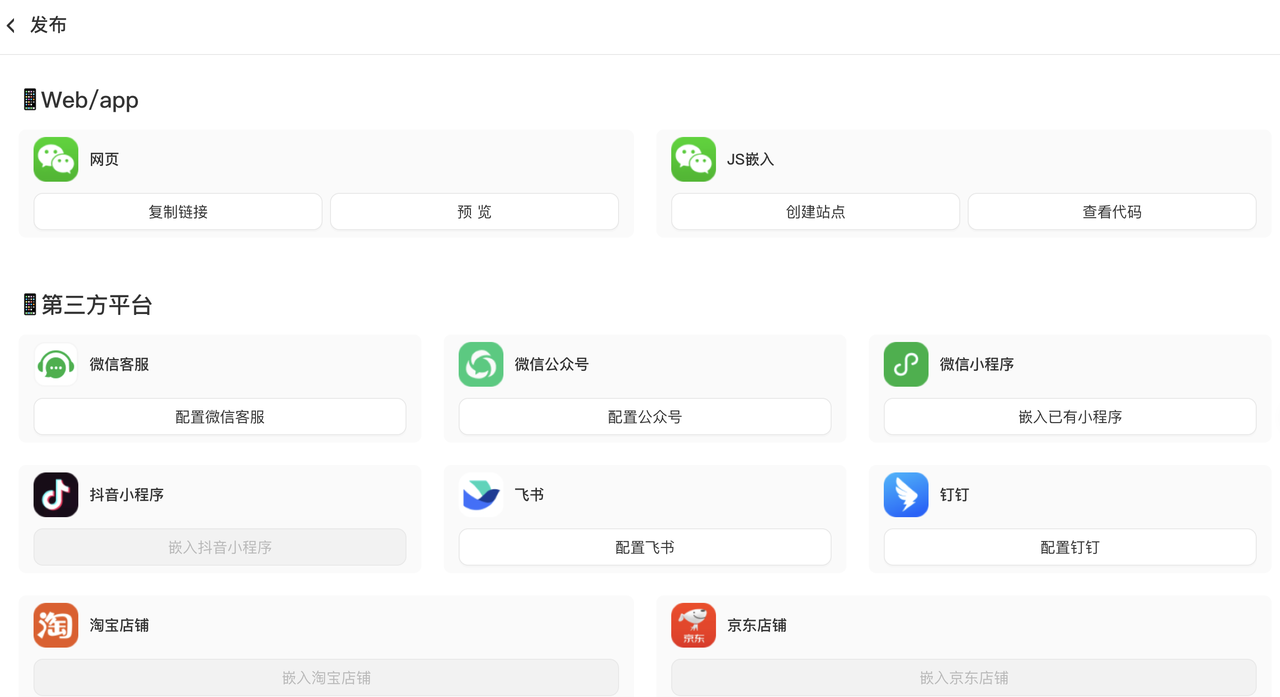Click the 微信公众号 card label
1280x697 pixels.
pos(552,365)
